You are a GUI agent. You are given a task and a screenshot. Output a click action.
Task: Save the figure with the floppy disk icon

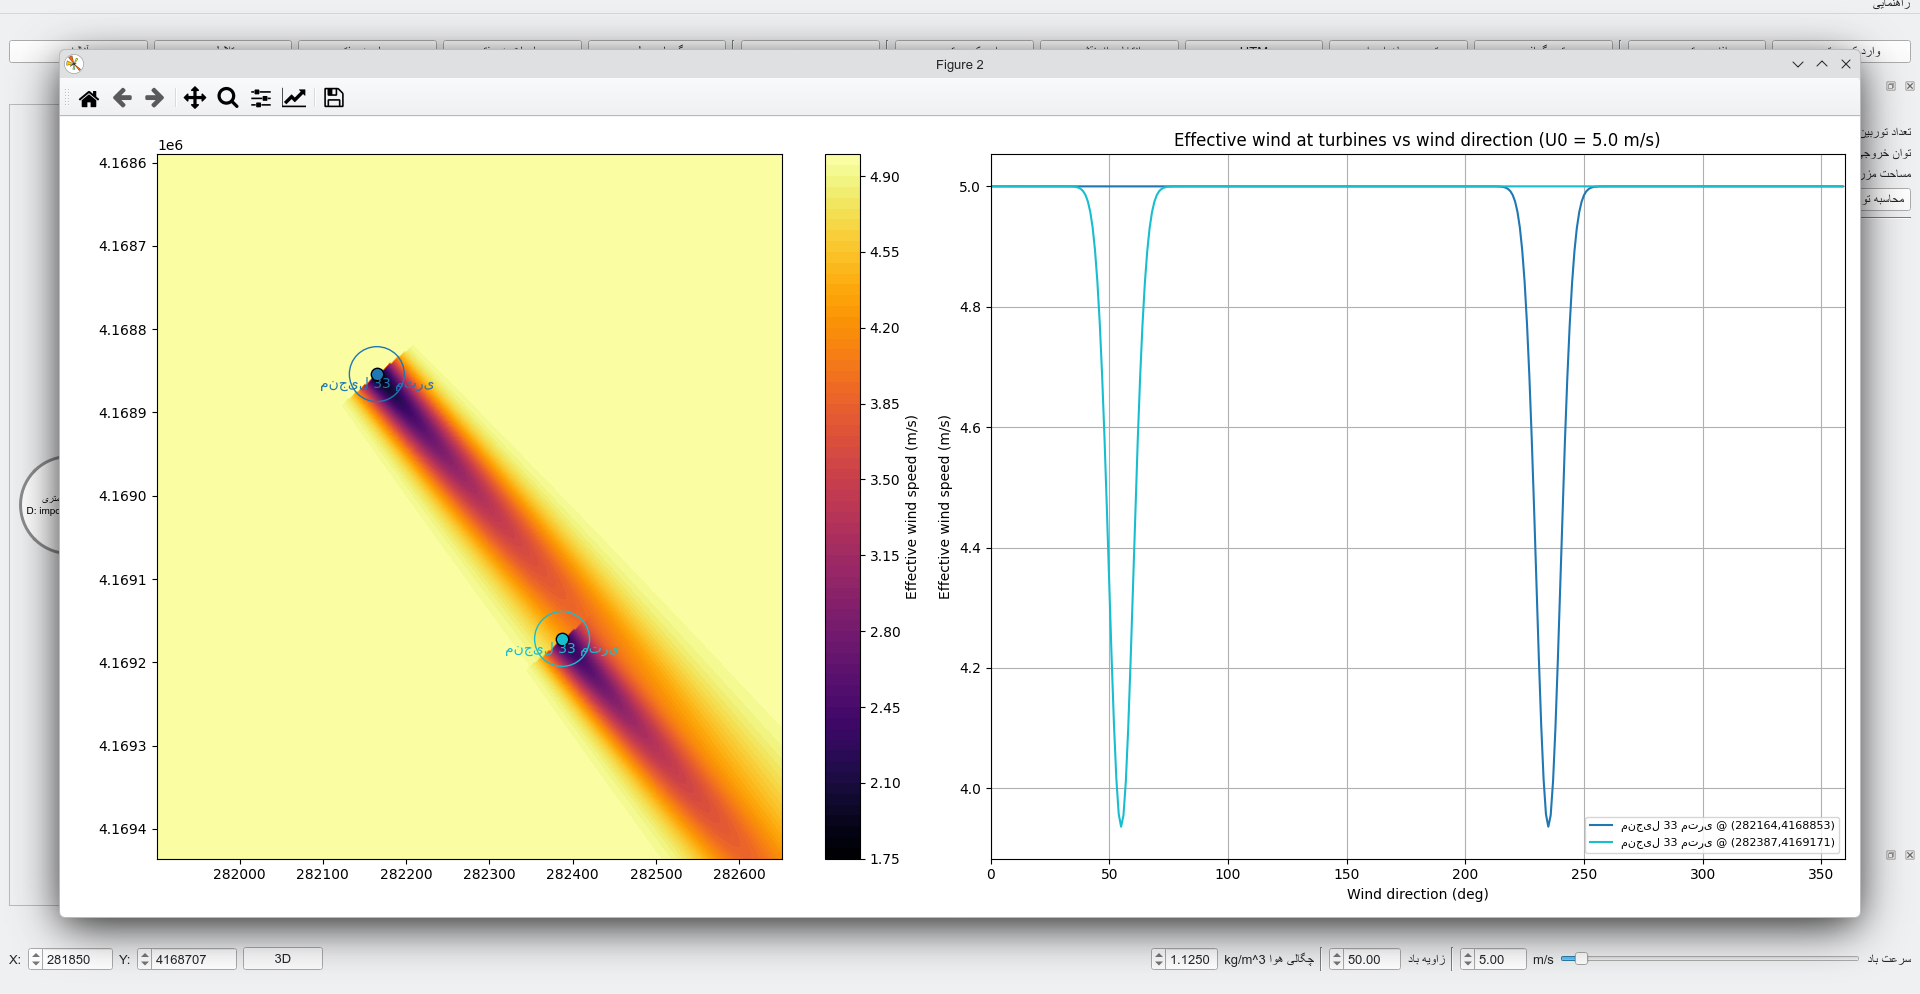(334, 98)
